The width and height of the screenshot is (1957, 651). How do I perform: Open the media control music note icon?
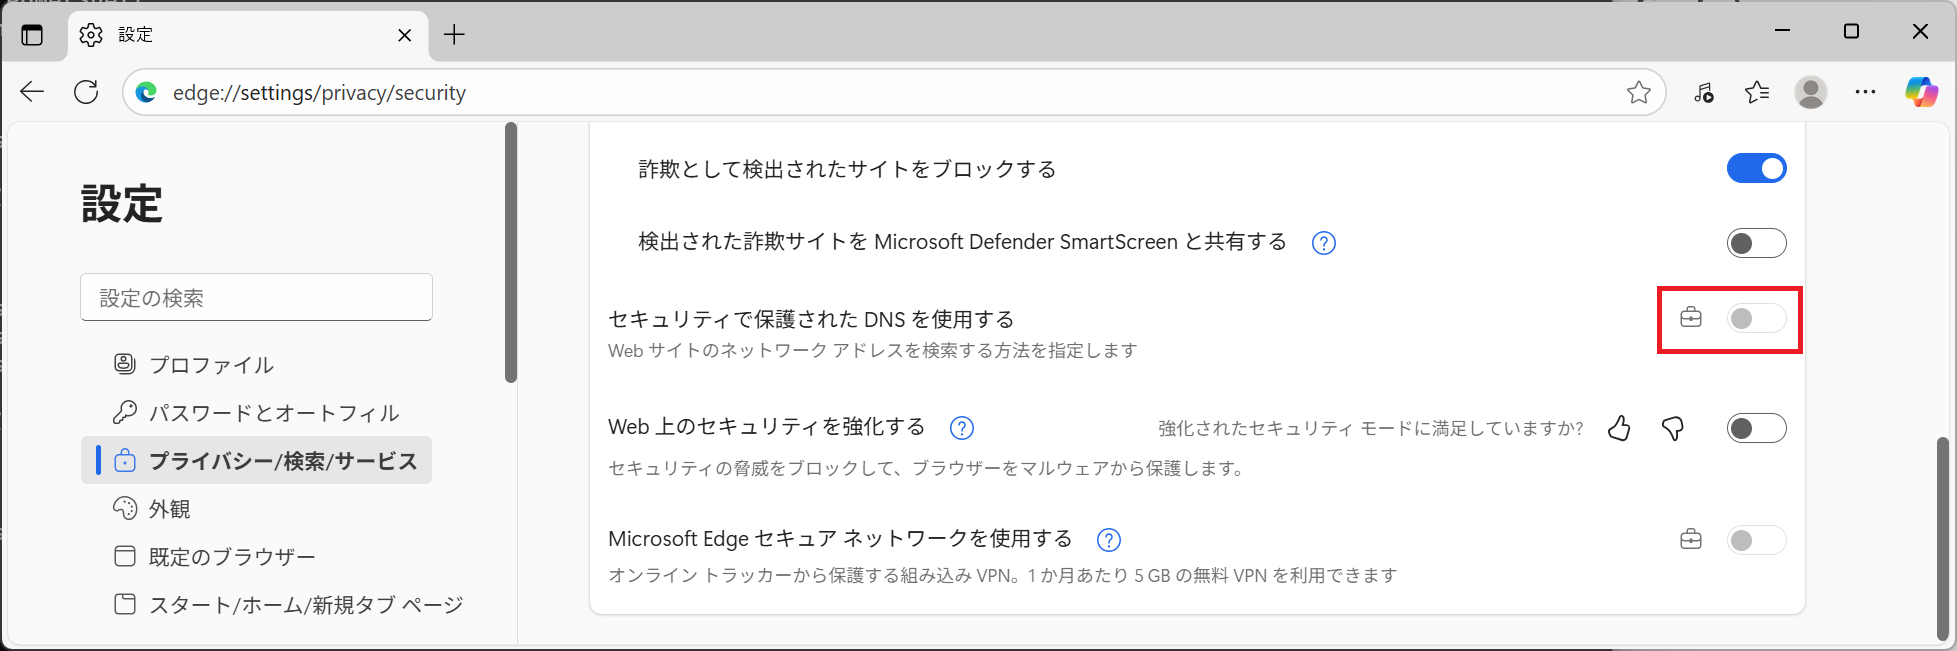[x=1703, y=92]
